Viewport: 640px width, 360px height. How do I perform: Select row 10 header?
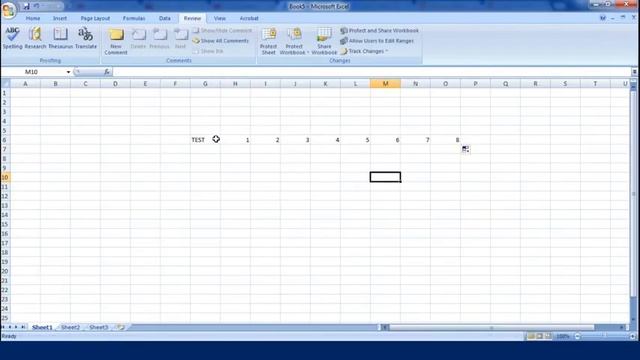pos(5,178)
